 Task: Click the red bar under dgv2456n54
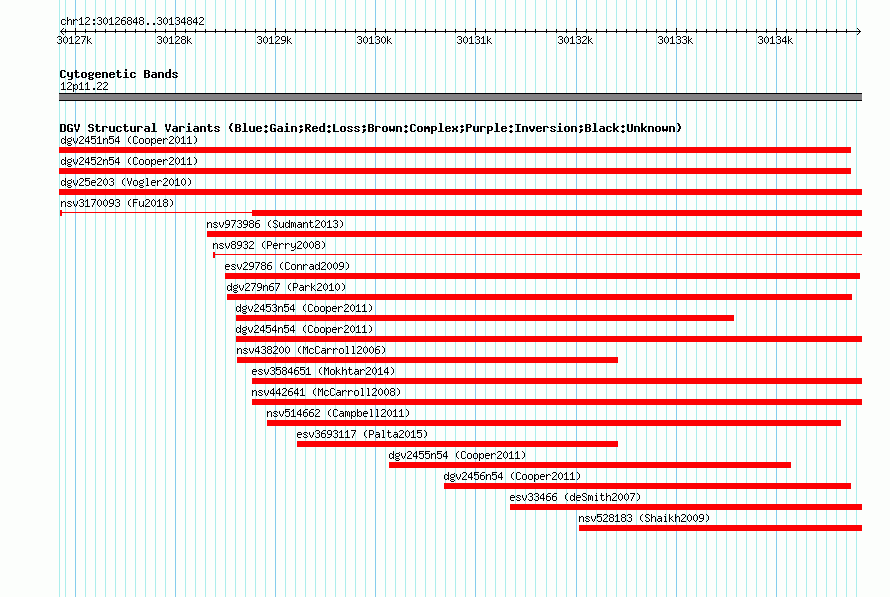648,486
